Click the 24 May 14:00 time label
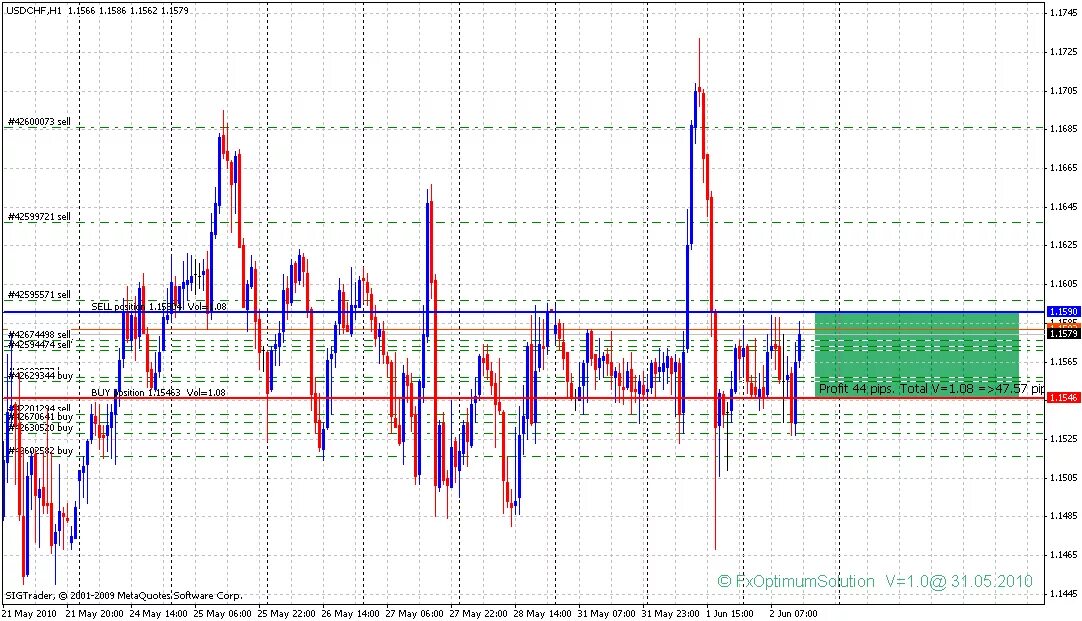Screen dimensions: 1082x621 pyautogui.click(x=159, y=613)
